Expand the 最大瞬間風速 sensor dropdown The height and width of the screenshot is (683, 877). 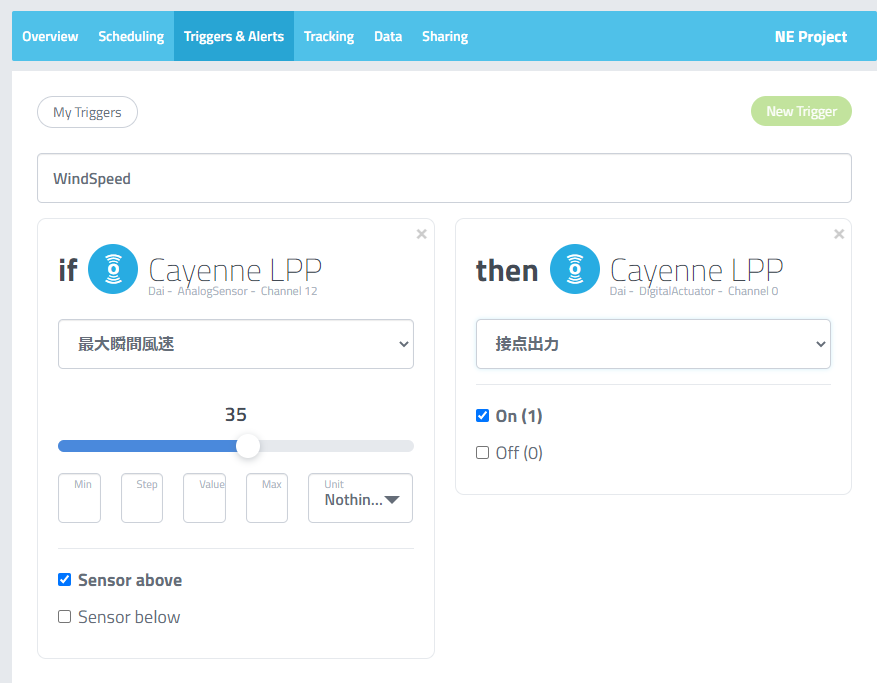coord(236,344)
